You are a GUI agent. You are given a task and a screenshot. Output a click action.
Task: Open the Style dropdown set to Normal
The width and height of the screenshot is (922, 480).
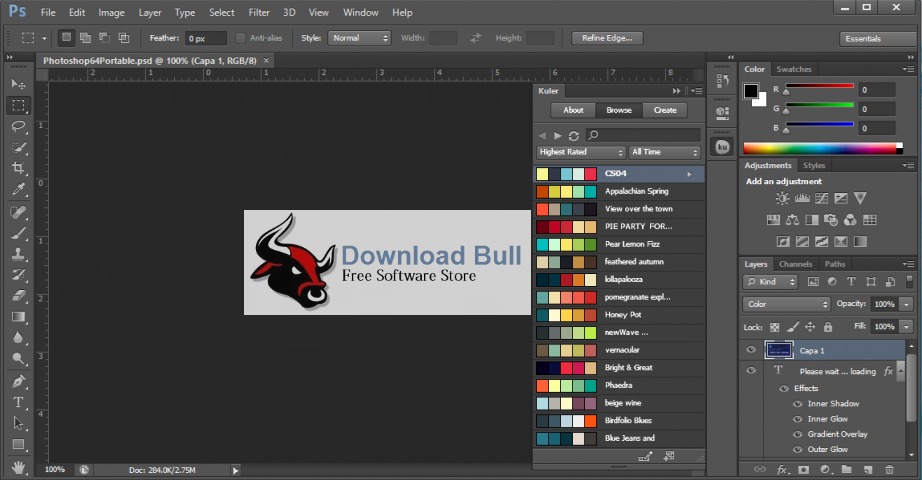pyautogui.click(x=359, y=38)
